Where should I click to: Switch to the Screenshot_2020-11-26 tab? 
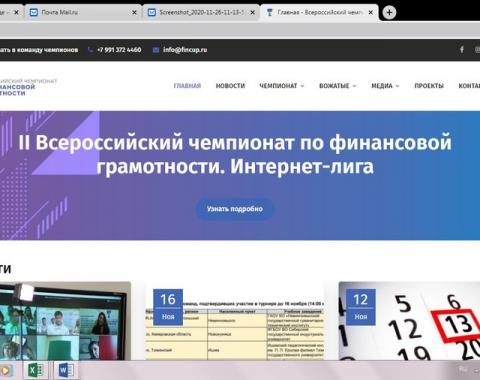pyautogui.click(x=201, y=13)
